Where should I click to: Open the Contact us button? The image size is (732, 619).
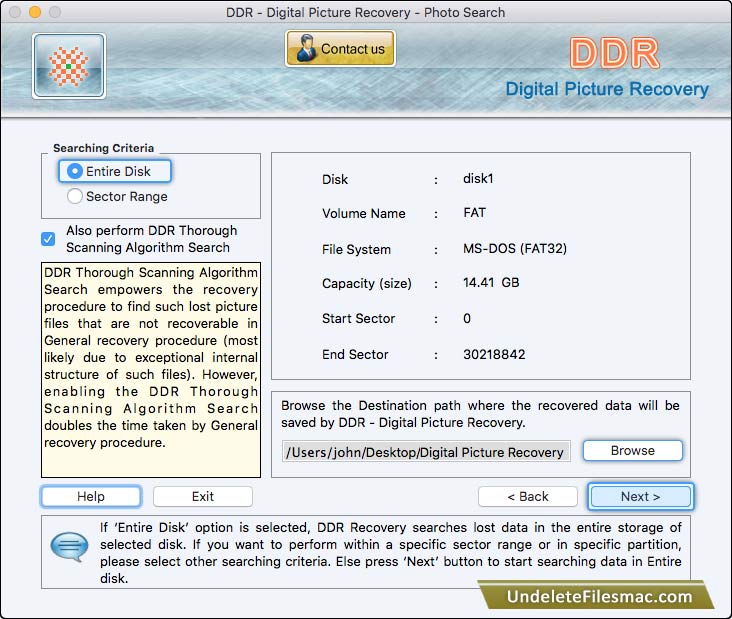340,49
